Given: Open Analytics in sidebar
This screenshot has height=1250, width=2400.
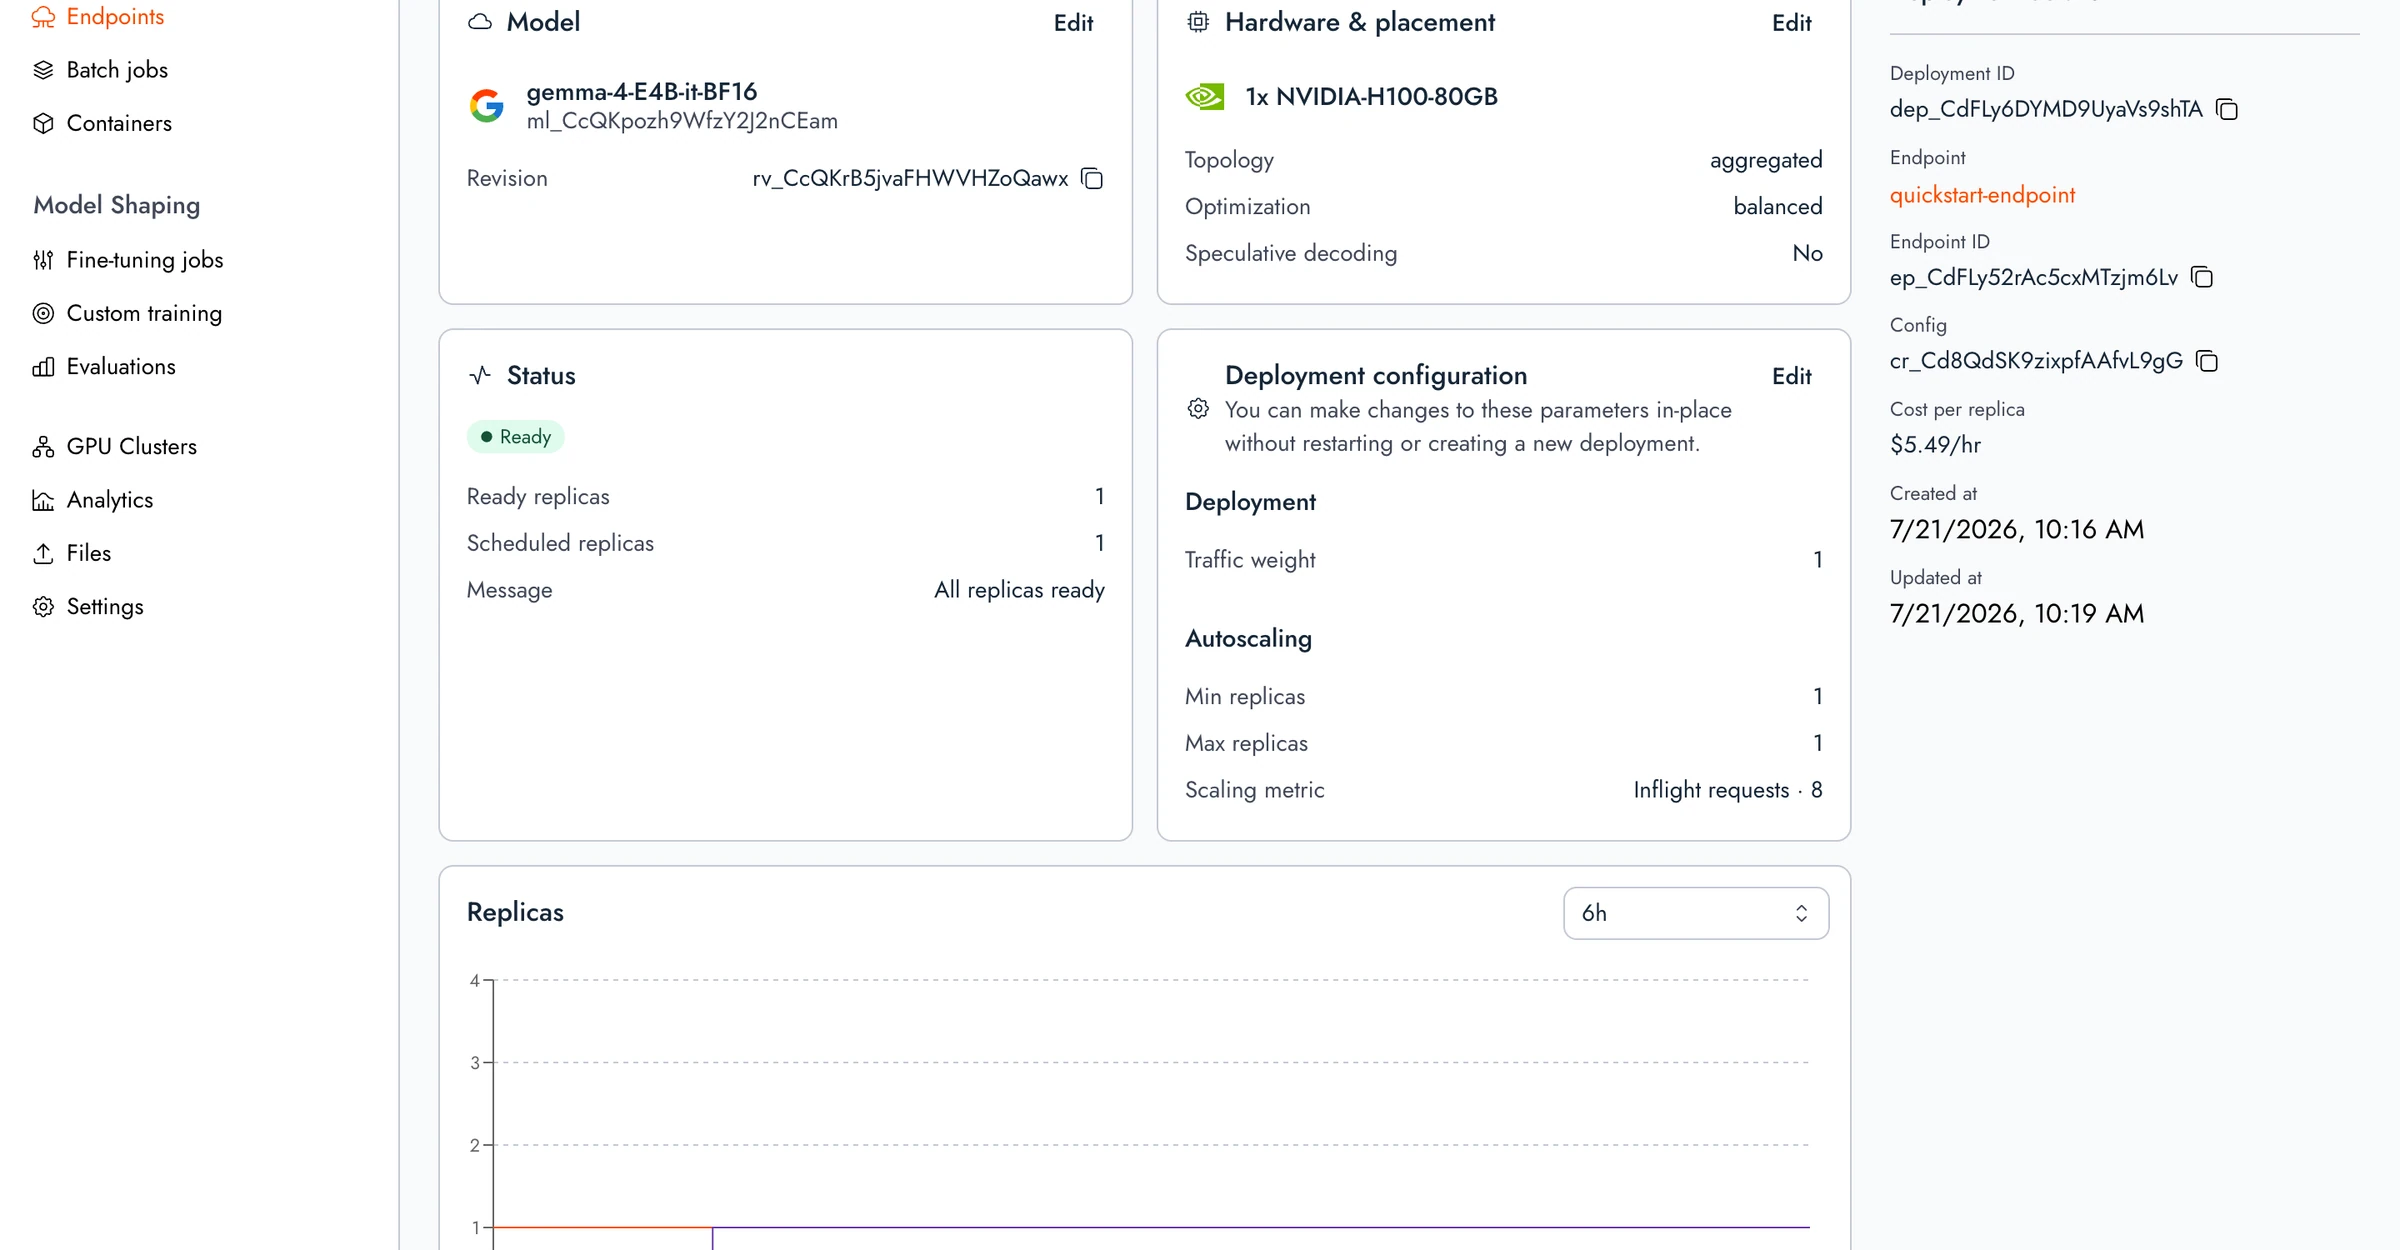Looking at the screenshot, I should (x=110, y=500).
